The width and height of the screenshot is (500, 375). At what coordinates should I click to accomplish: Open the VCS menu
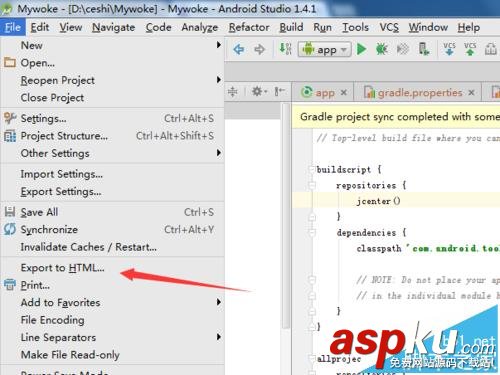pos(389,27)
